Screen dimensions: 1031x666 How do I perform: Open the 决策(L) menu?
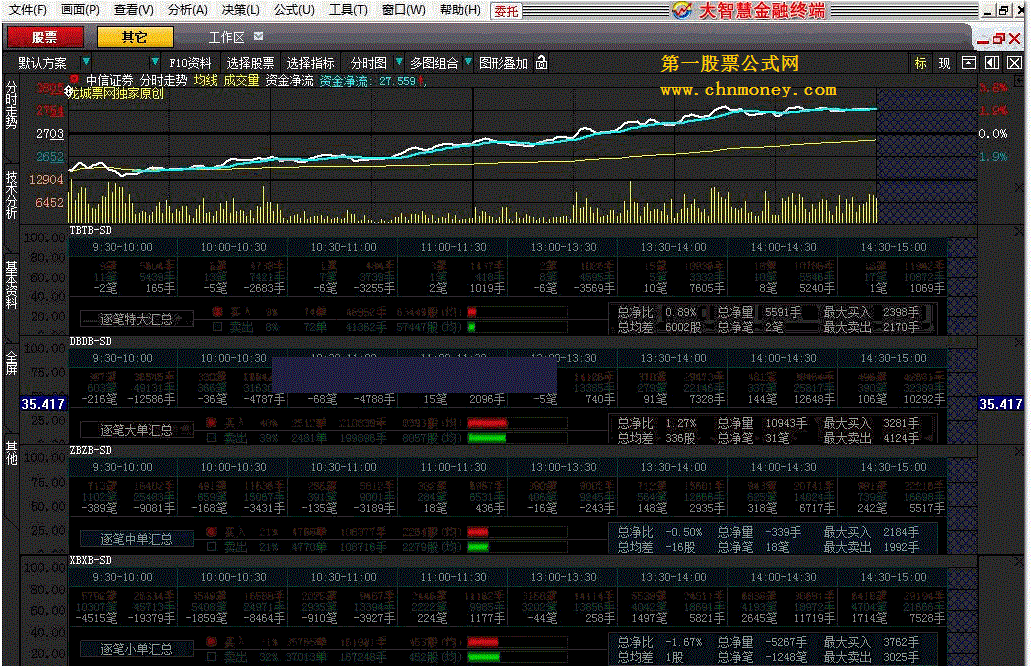click(241, 10)
